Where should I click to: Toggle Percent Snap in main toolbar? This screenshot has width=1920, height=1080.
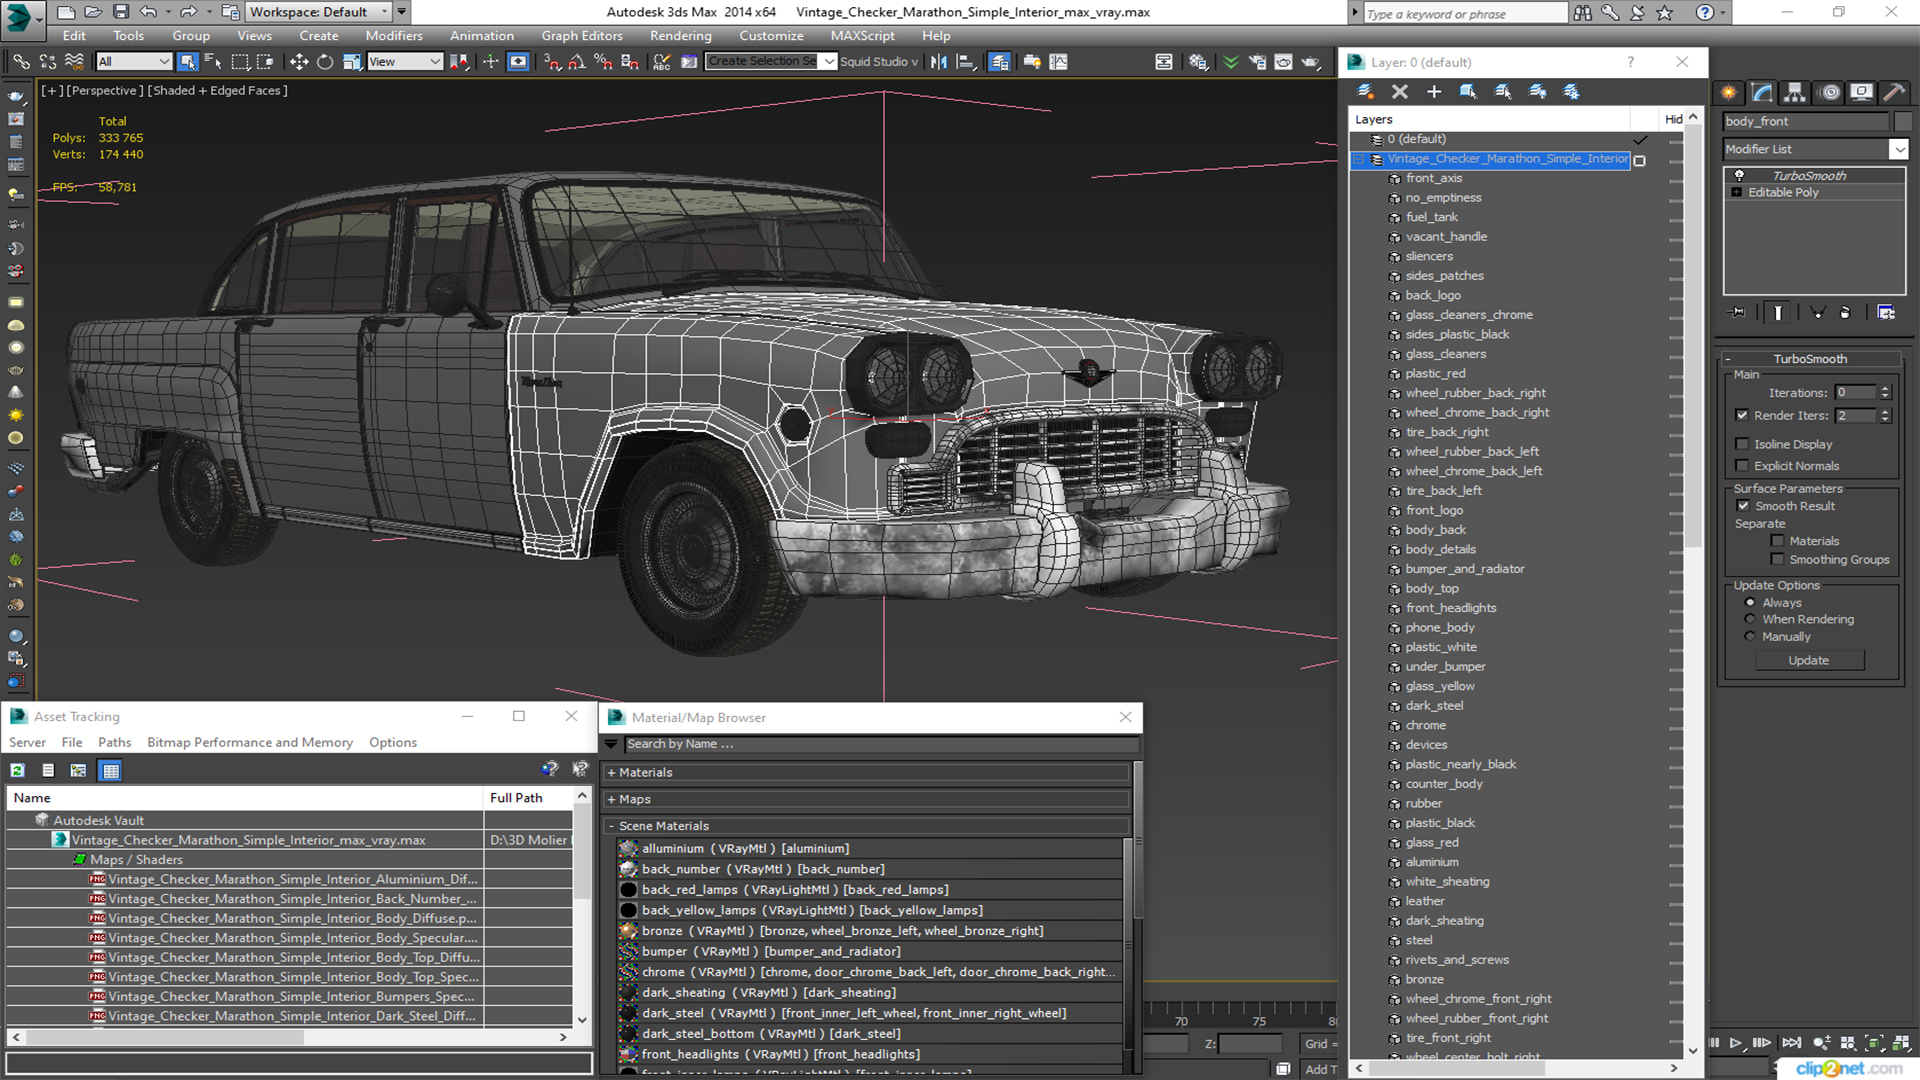pos(603,62)
